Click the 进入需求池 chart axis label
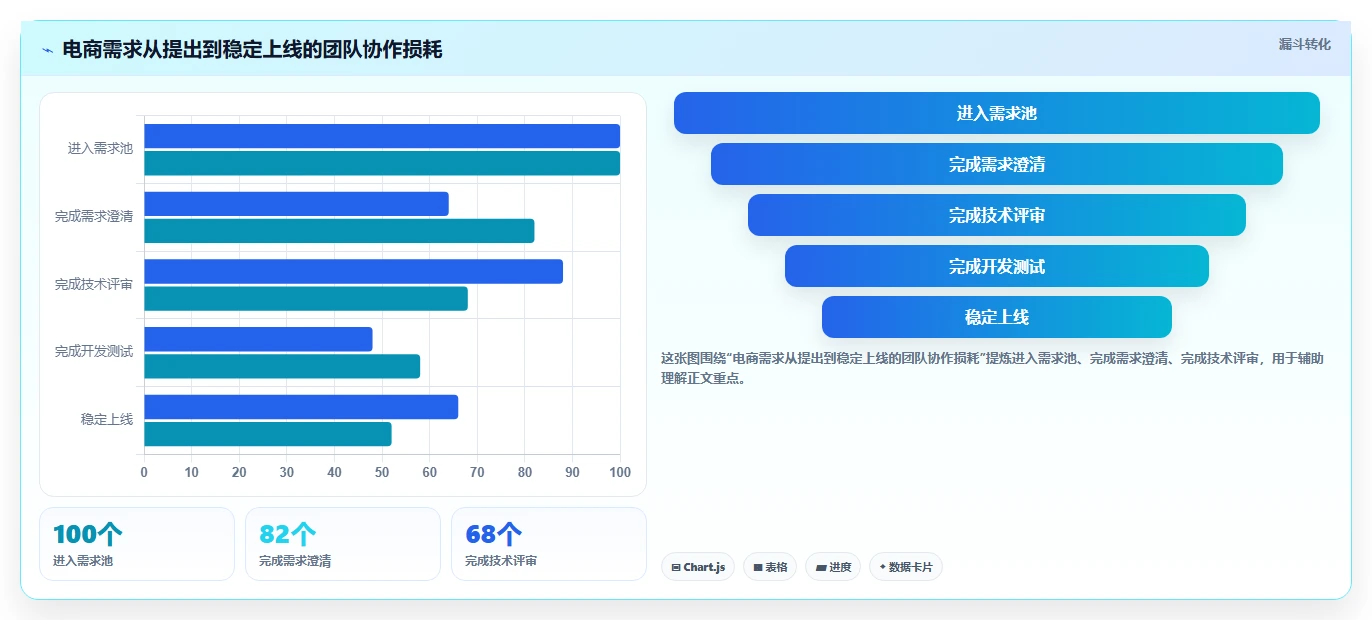1372x620 pixels. coord(100,148)
